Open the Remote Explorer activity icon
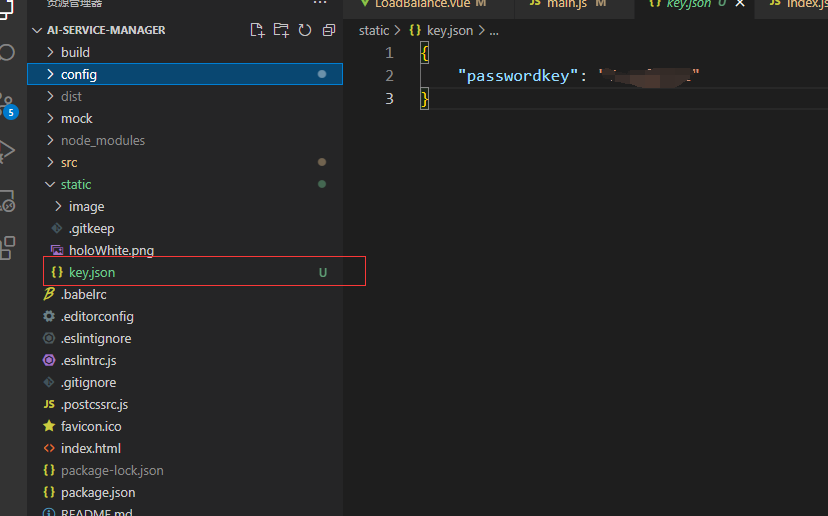Viewport: 828px width, 516px height. 7,201
